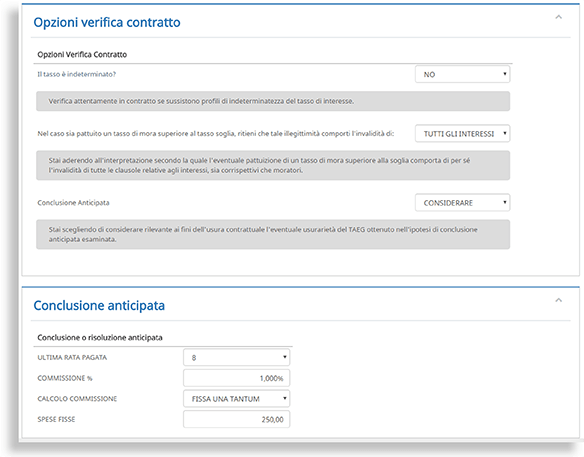Click the SPESE FISSE input field
584x457 pixels.
click(x=237, y=419)
